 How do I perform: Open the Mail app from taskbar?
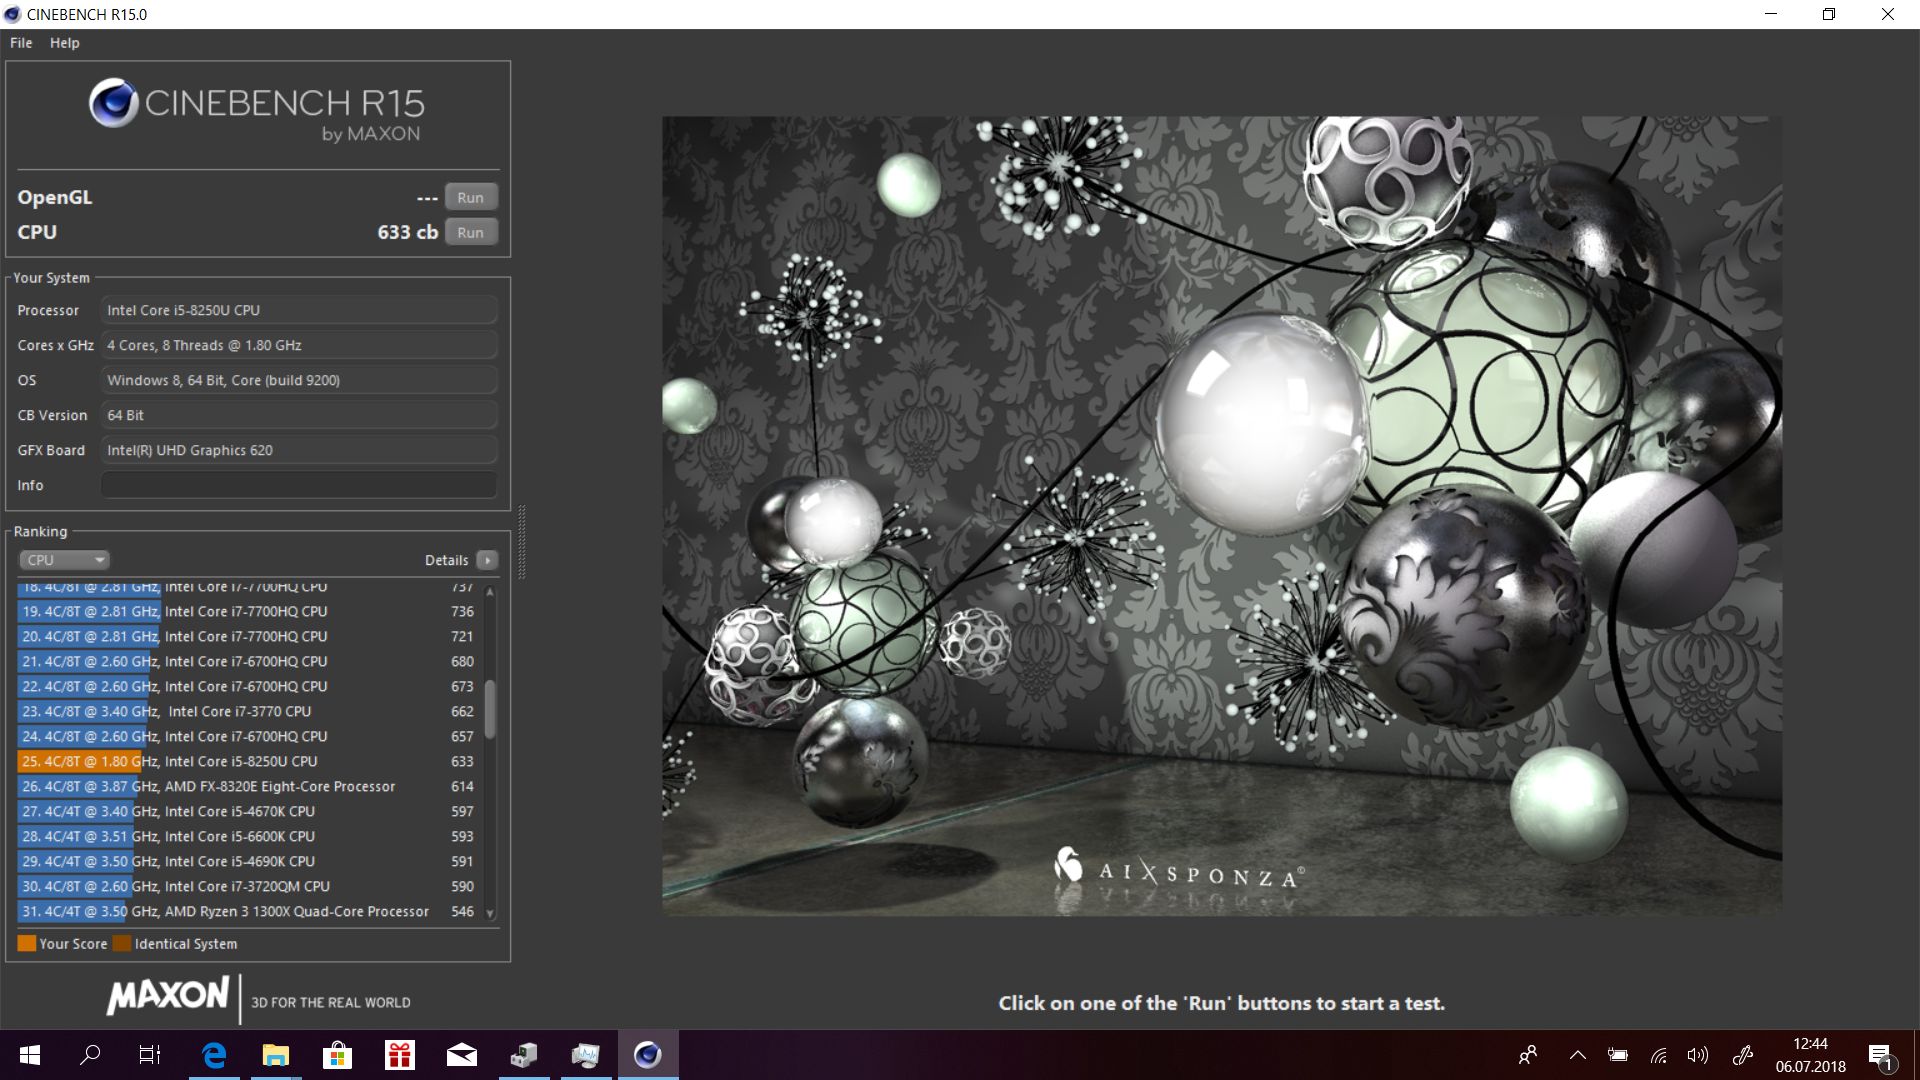[x=461, y=1055]
